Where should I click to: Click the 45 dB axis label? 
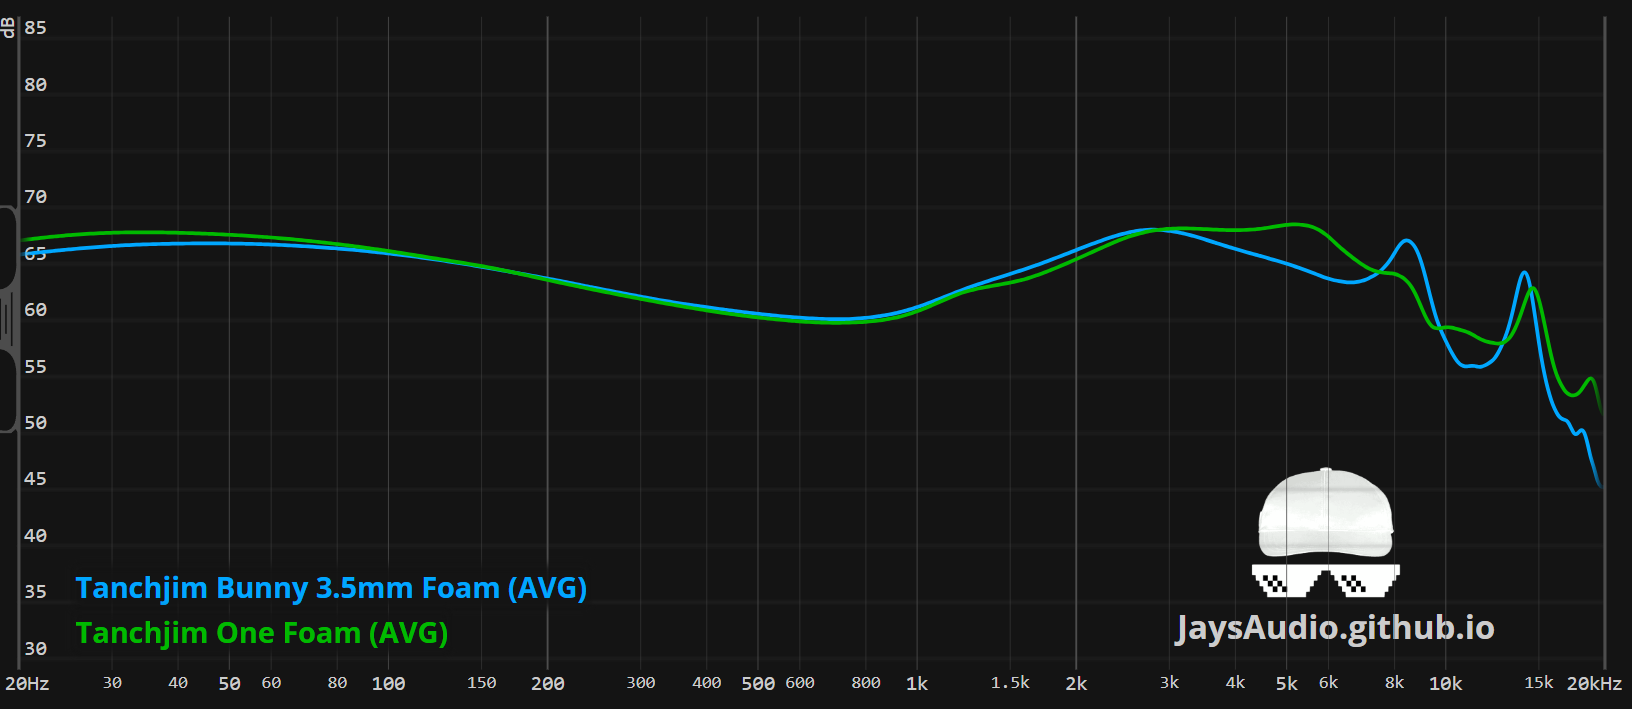click(35, 479)
